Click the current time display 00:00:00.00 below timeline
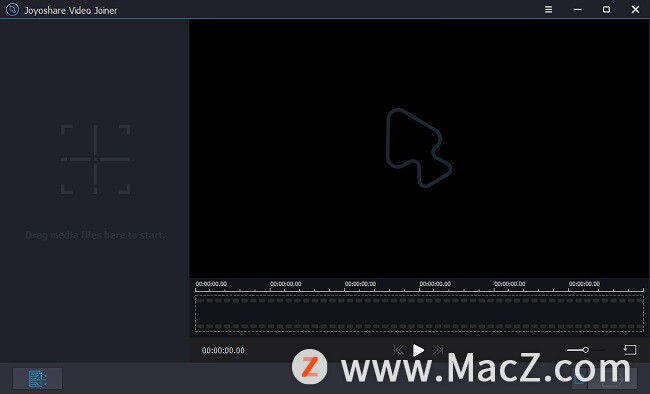650x394 pixels. (223, 350)
